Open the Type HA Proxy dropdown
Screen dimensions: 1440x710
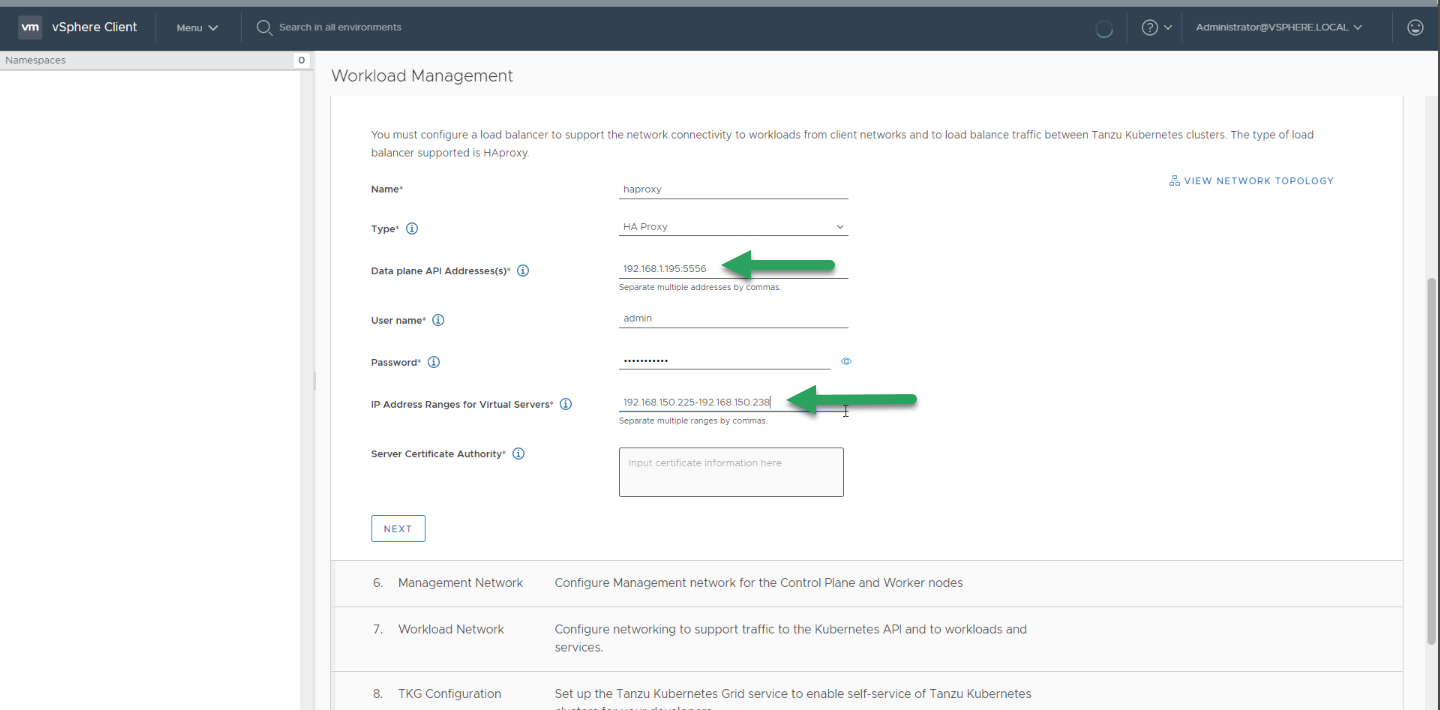pyautogui.click(x=733, y=227)
